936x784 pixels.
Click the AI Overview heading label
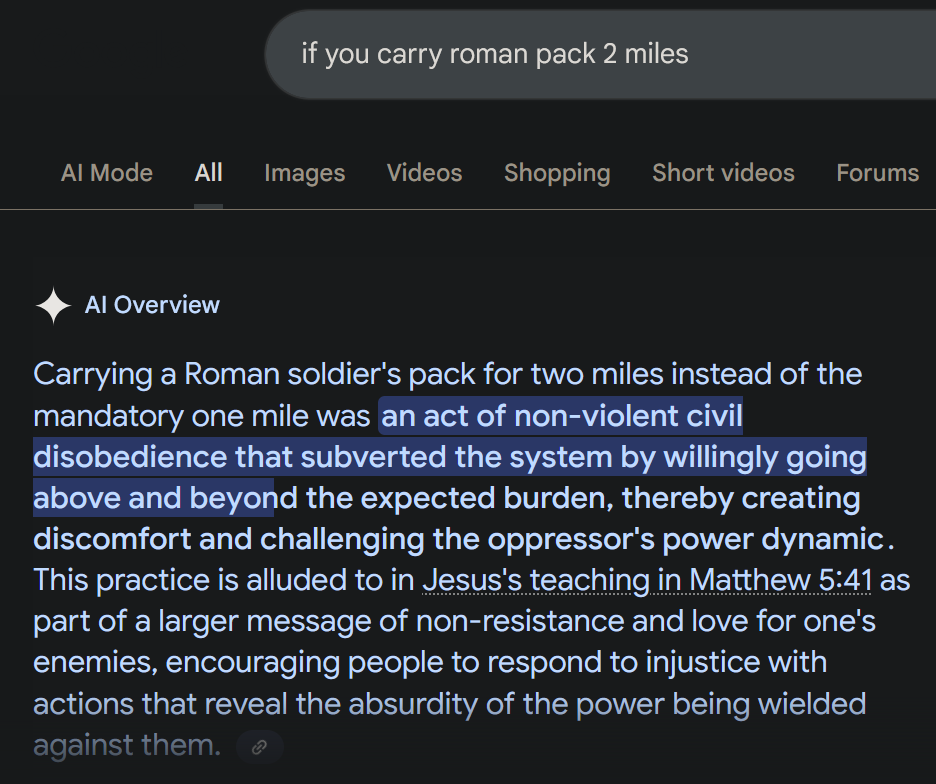click(x=152, y=305)
